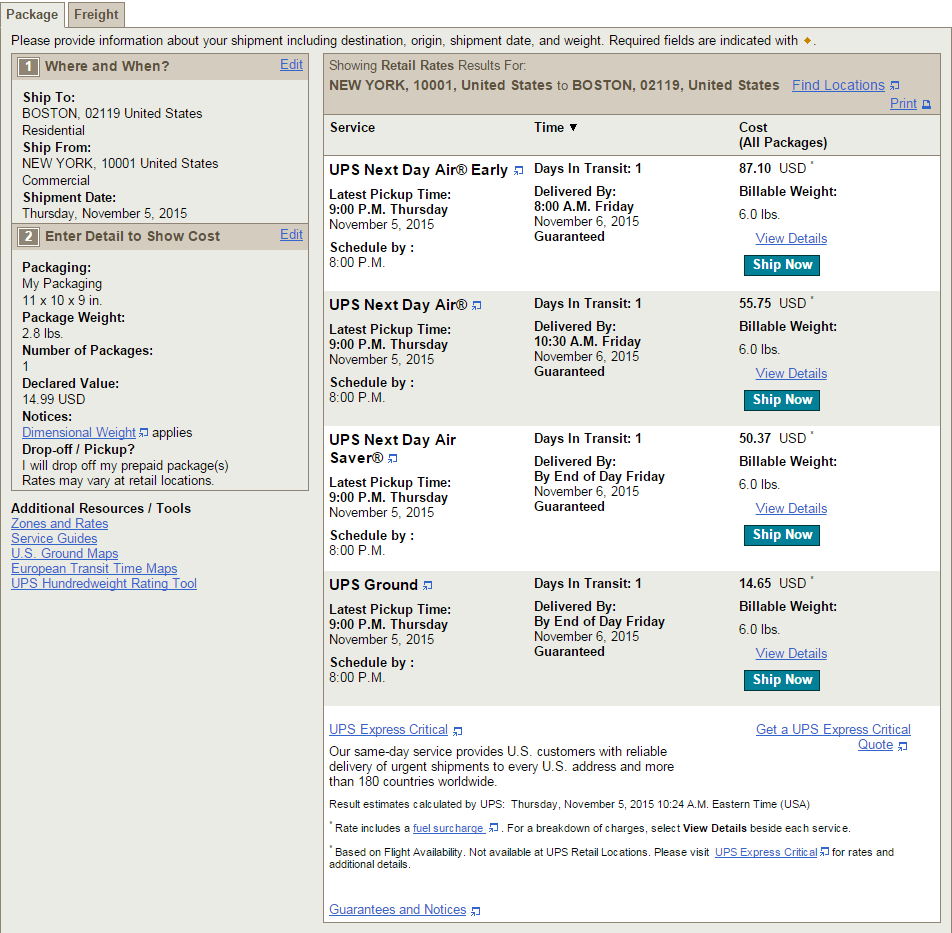View Details for UPS Ground
The height and width of the screenshot is (933, 952).
click(x=791, y=654)
